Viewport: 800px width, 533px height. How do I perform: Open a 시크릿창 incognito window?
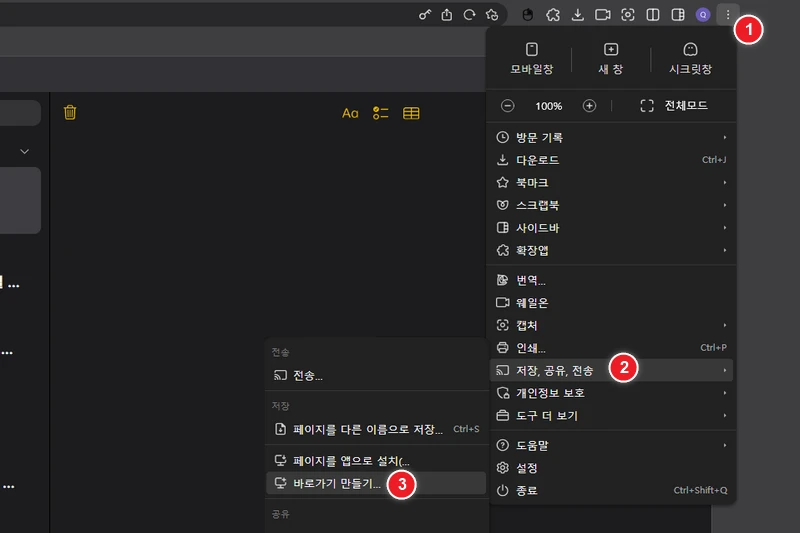point(690,59)
